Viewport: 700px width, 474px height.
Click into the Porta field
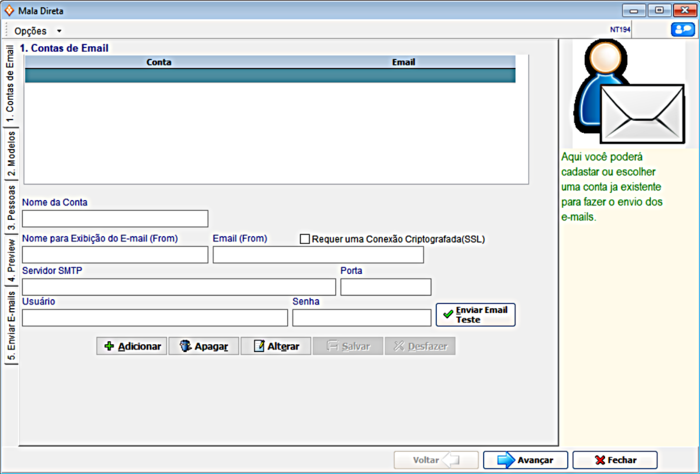[385, 287]
